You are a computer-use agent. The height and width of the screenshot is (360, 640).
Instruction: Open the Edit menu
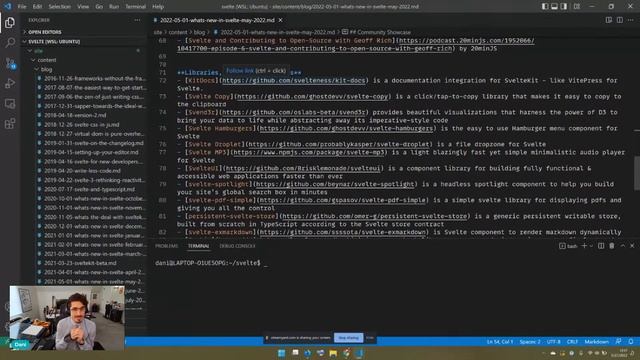[37, 7]
